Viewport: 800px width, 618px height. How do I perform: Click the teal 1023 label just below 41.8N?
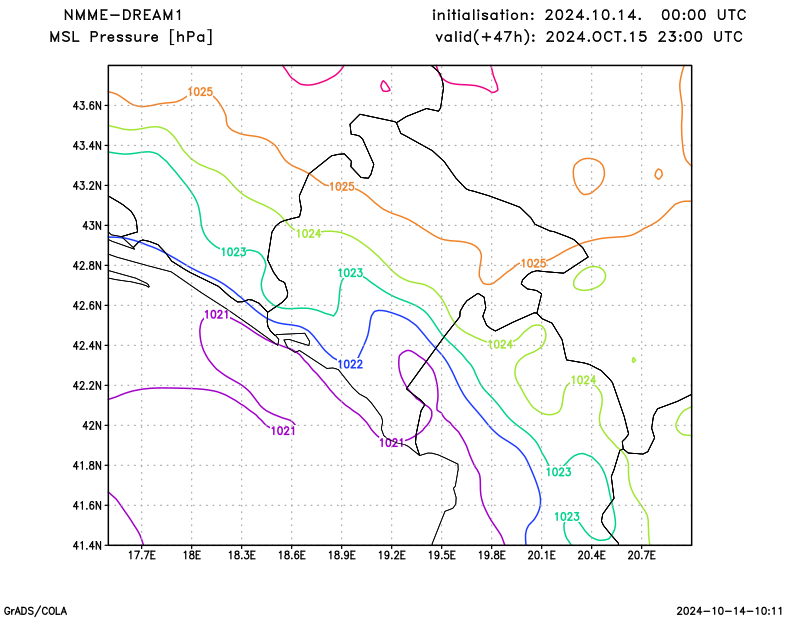tap(559, 472)
